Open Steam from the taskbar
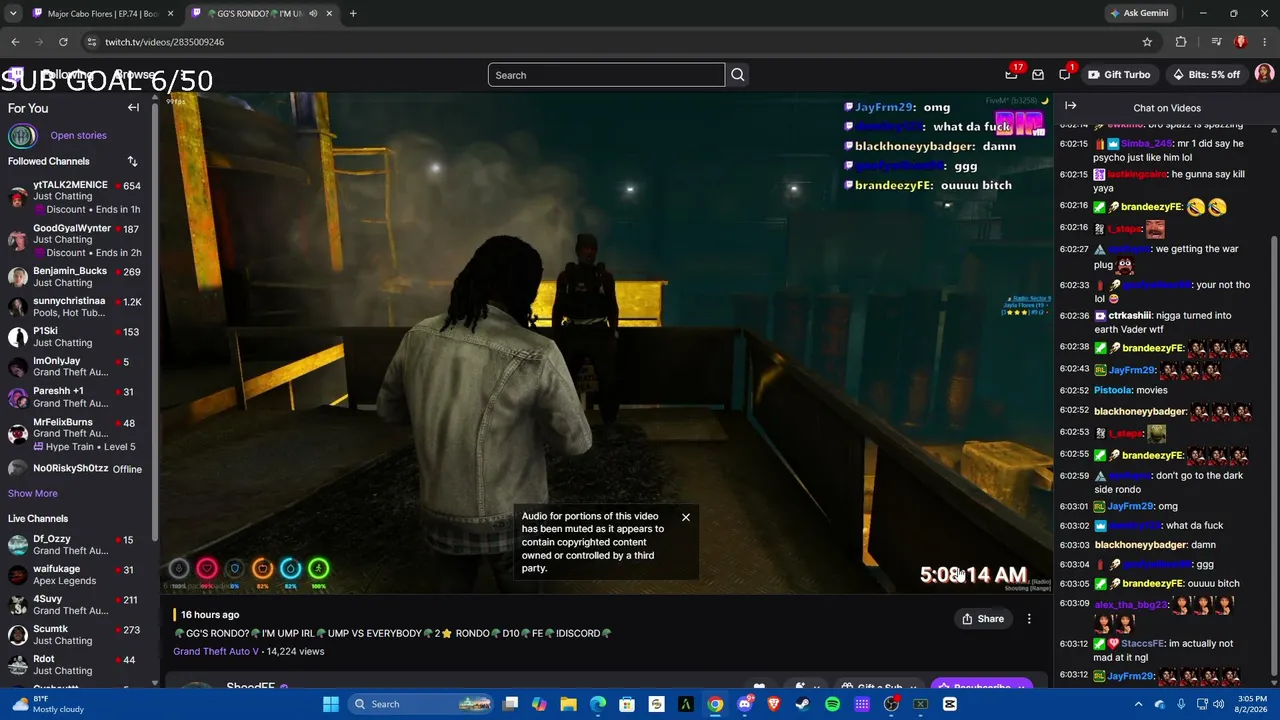Image resolution: width=1280 pixels, height=720 pixels. click(x=803, y=704)
